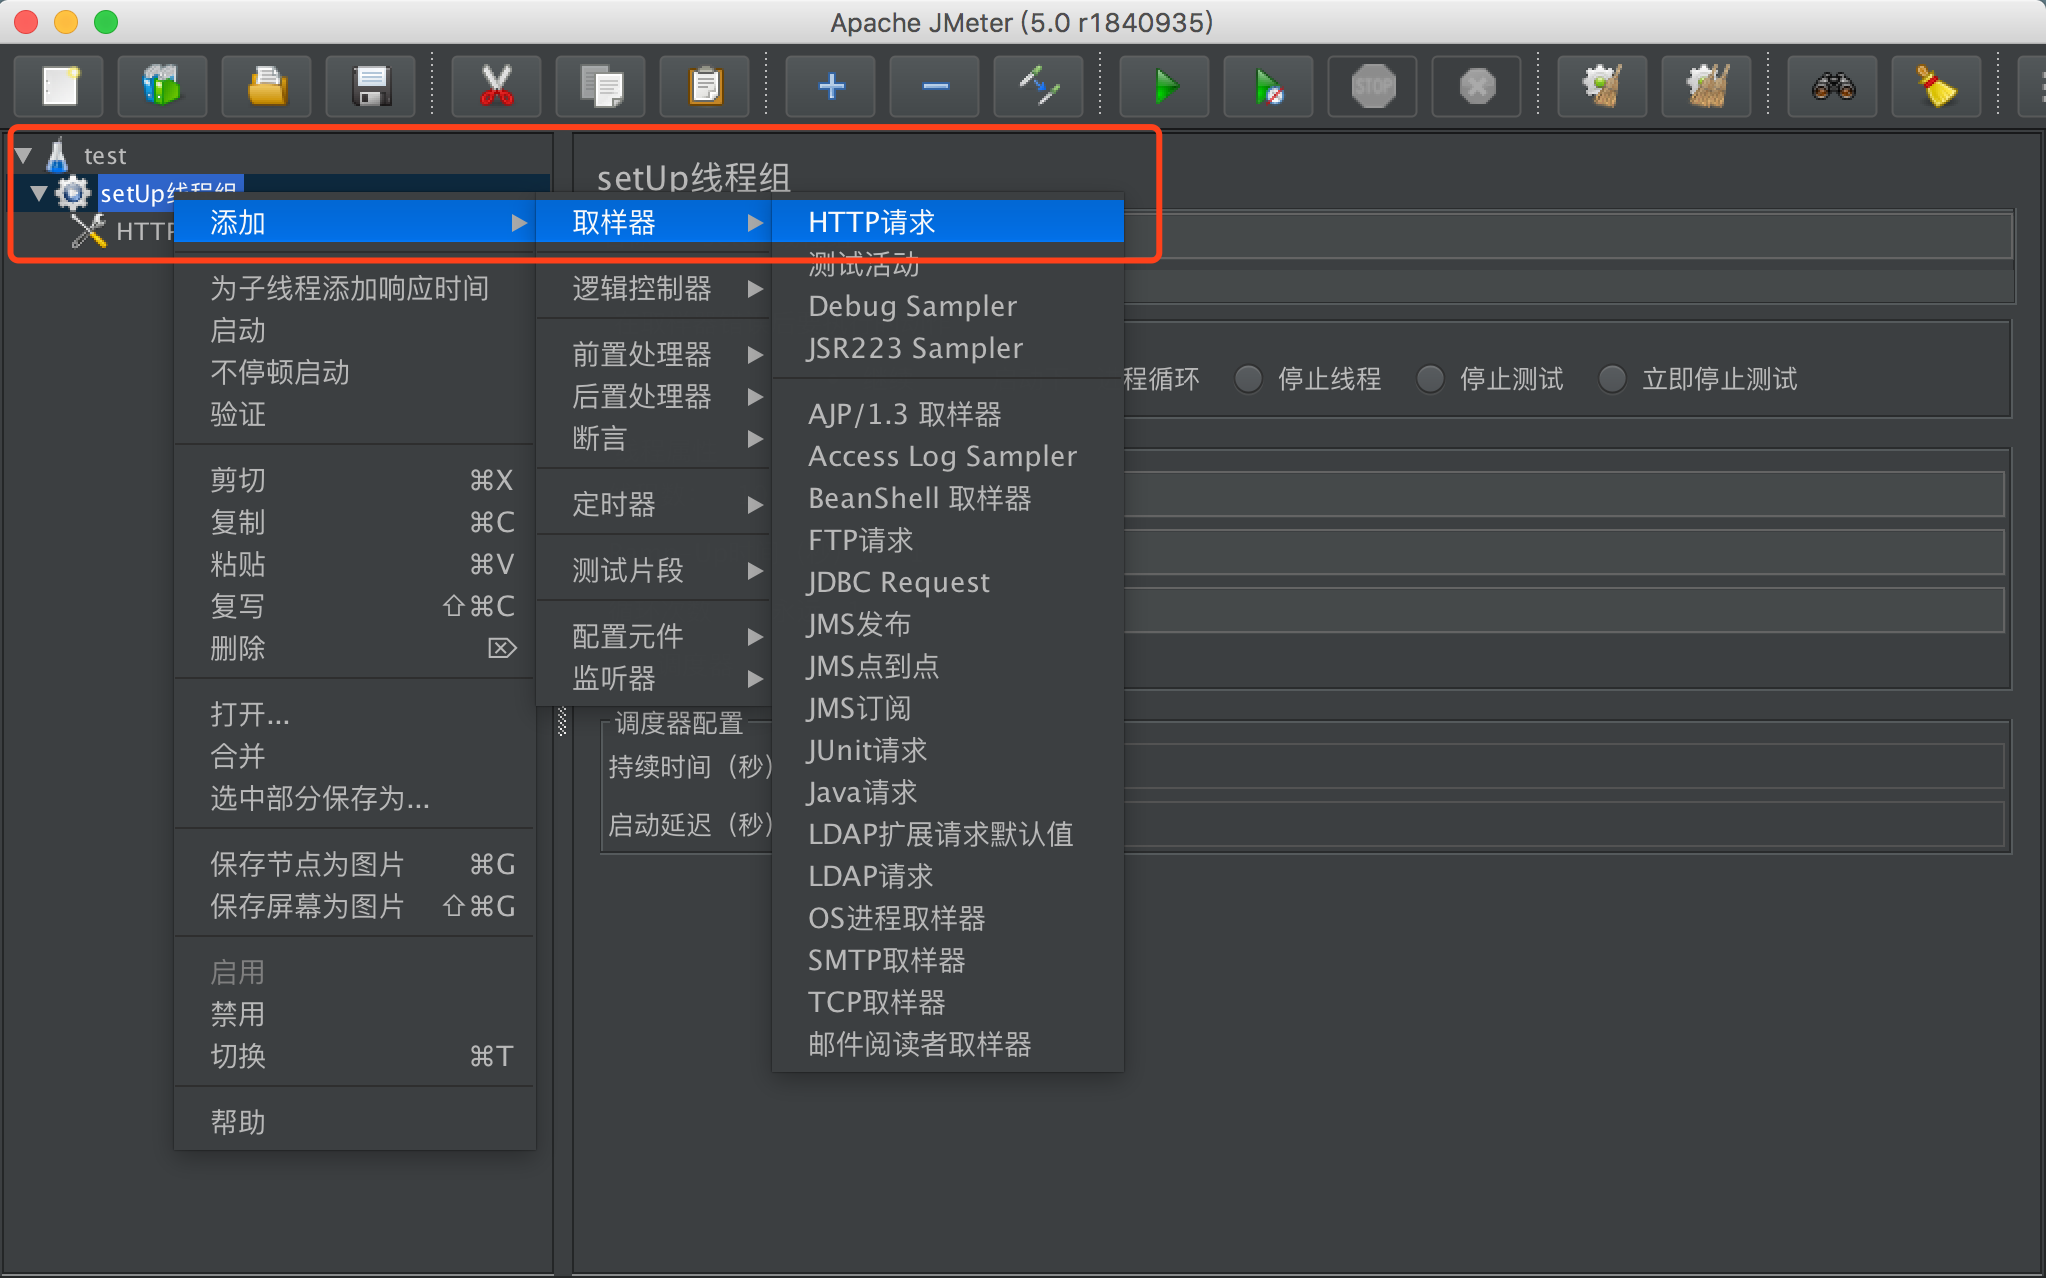Expand the 定时器 submenu
Screen dimensions: 2046x1278
[x=654, y=505]
